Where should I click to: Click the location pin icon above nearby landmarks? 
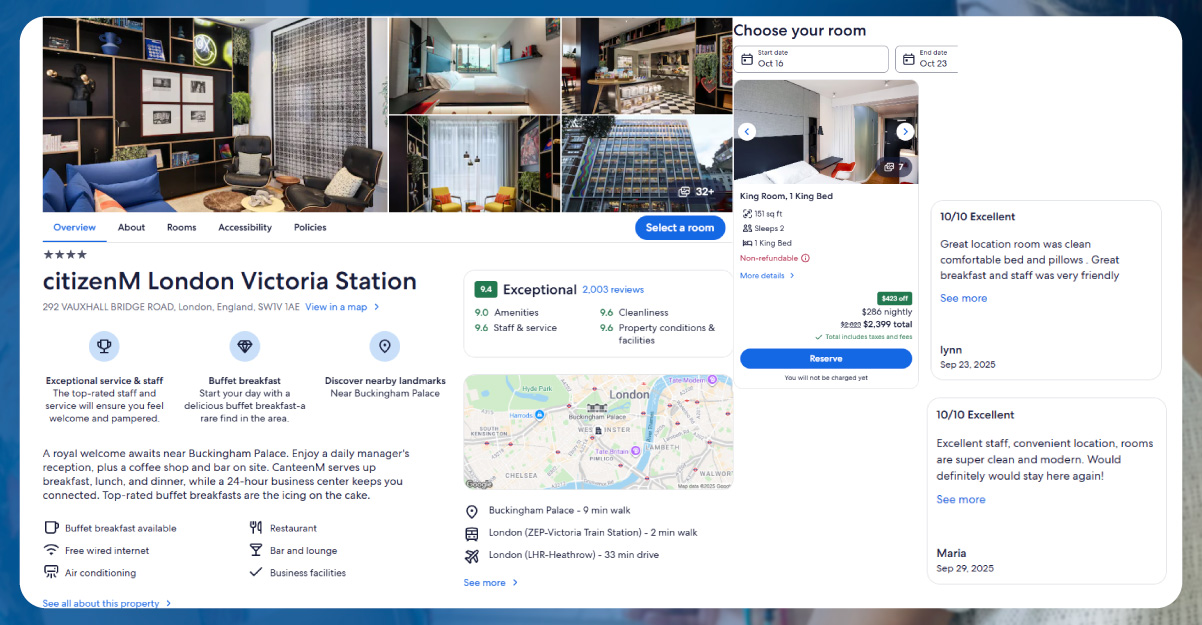[384, 347]
